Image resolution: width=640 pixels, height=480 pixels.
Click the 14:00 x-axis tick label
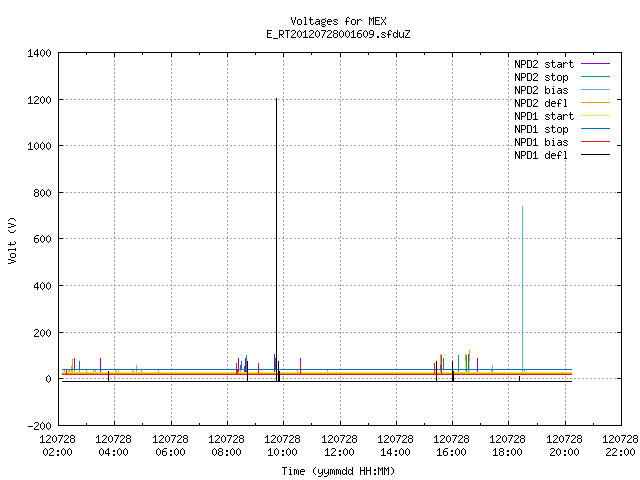point(396,453)
